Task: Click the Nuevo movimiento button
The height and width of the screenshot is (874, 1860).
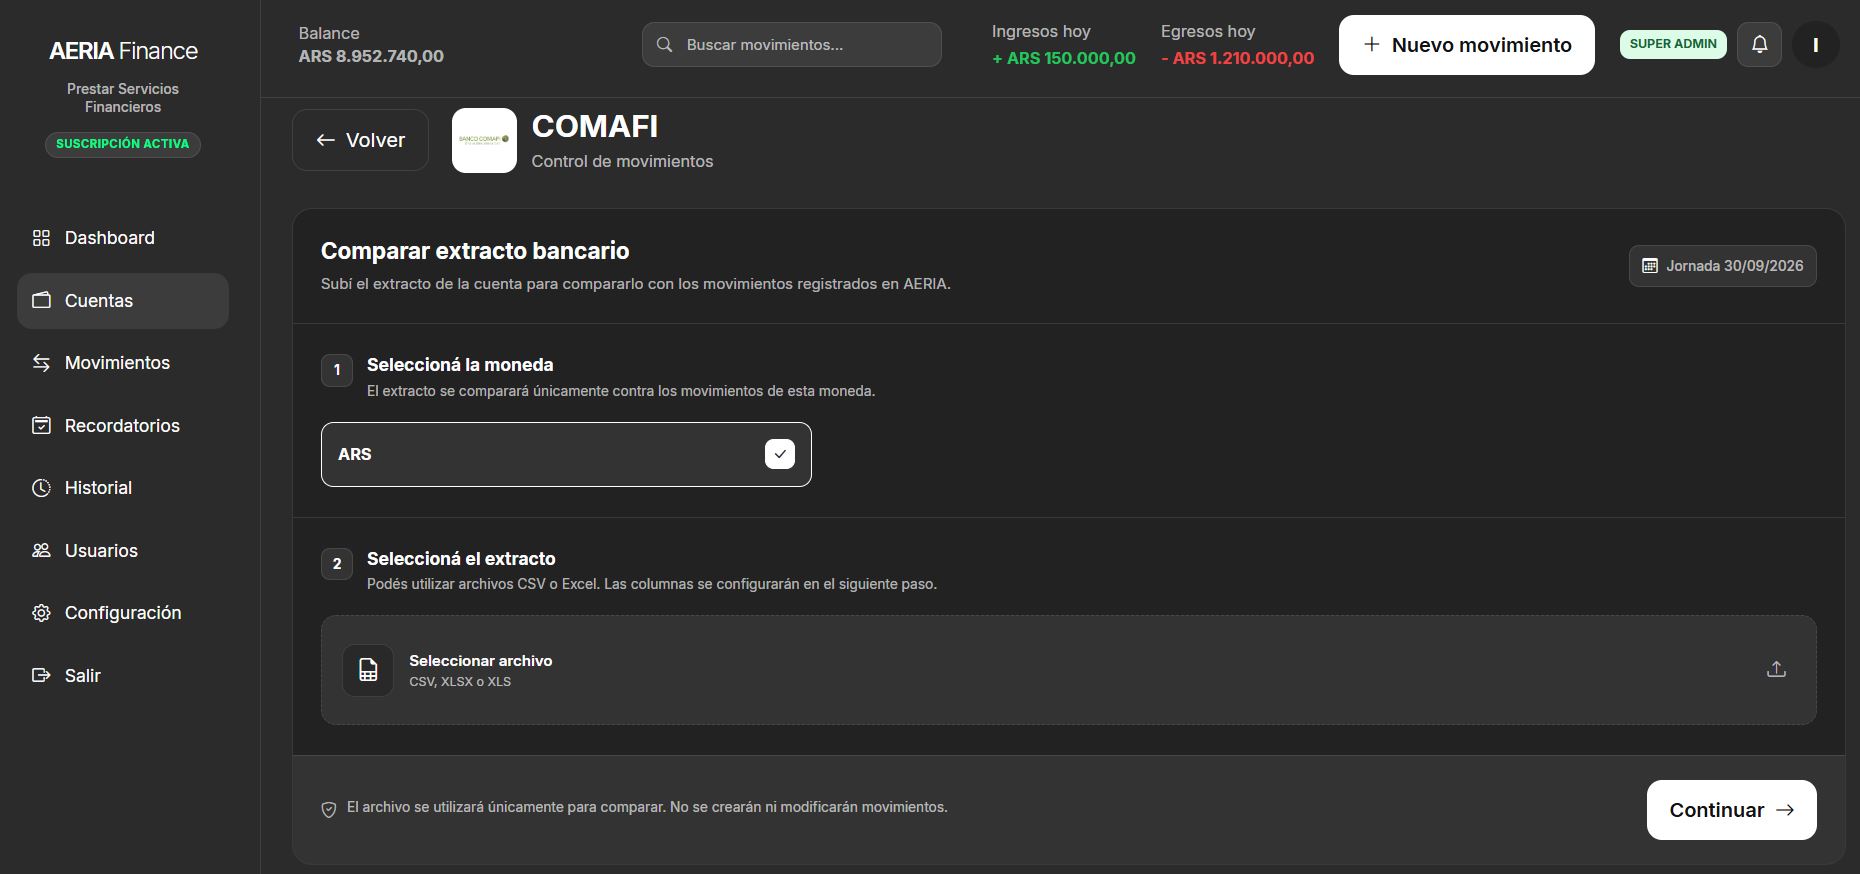Action: coord(1466,45)
